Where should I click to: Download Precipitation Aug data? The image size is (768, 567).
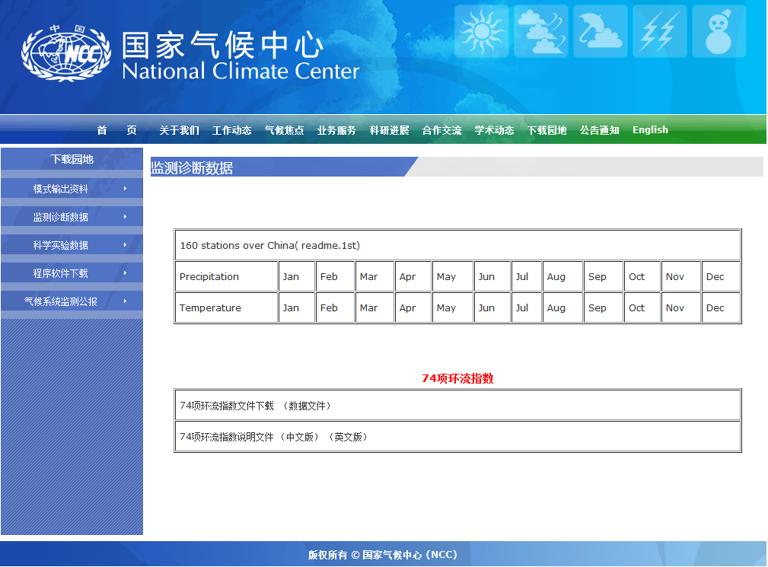pyautogui.click(x=556, y=277)
